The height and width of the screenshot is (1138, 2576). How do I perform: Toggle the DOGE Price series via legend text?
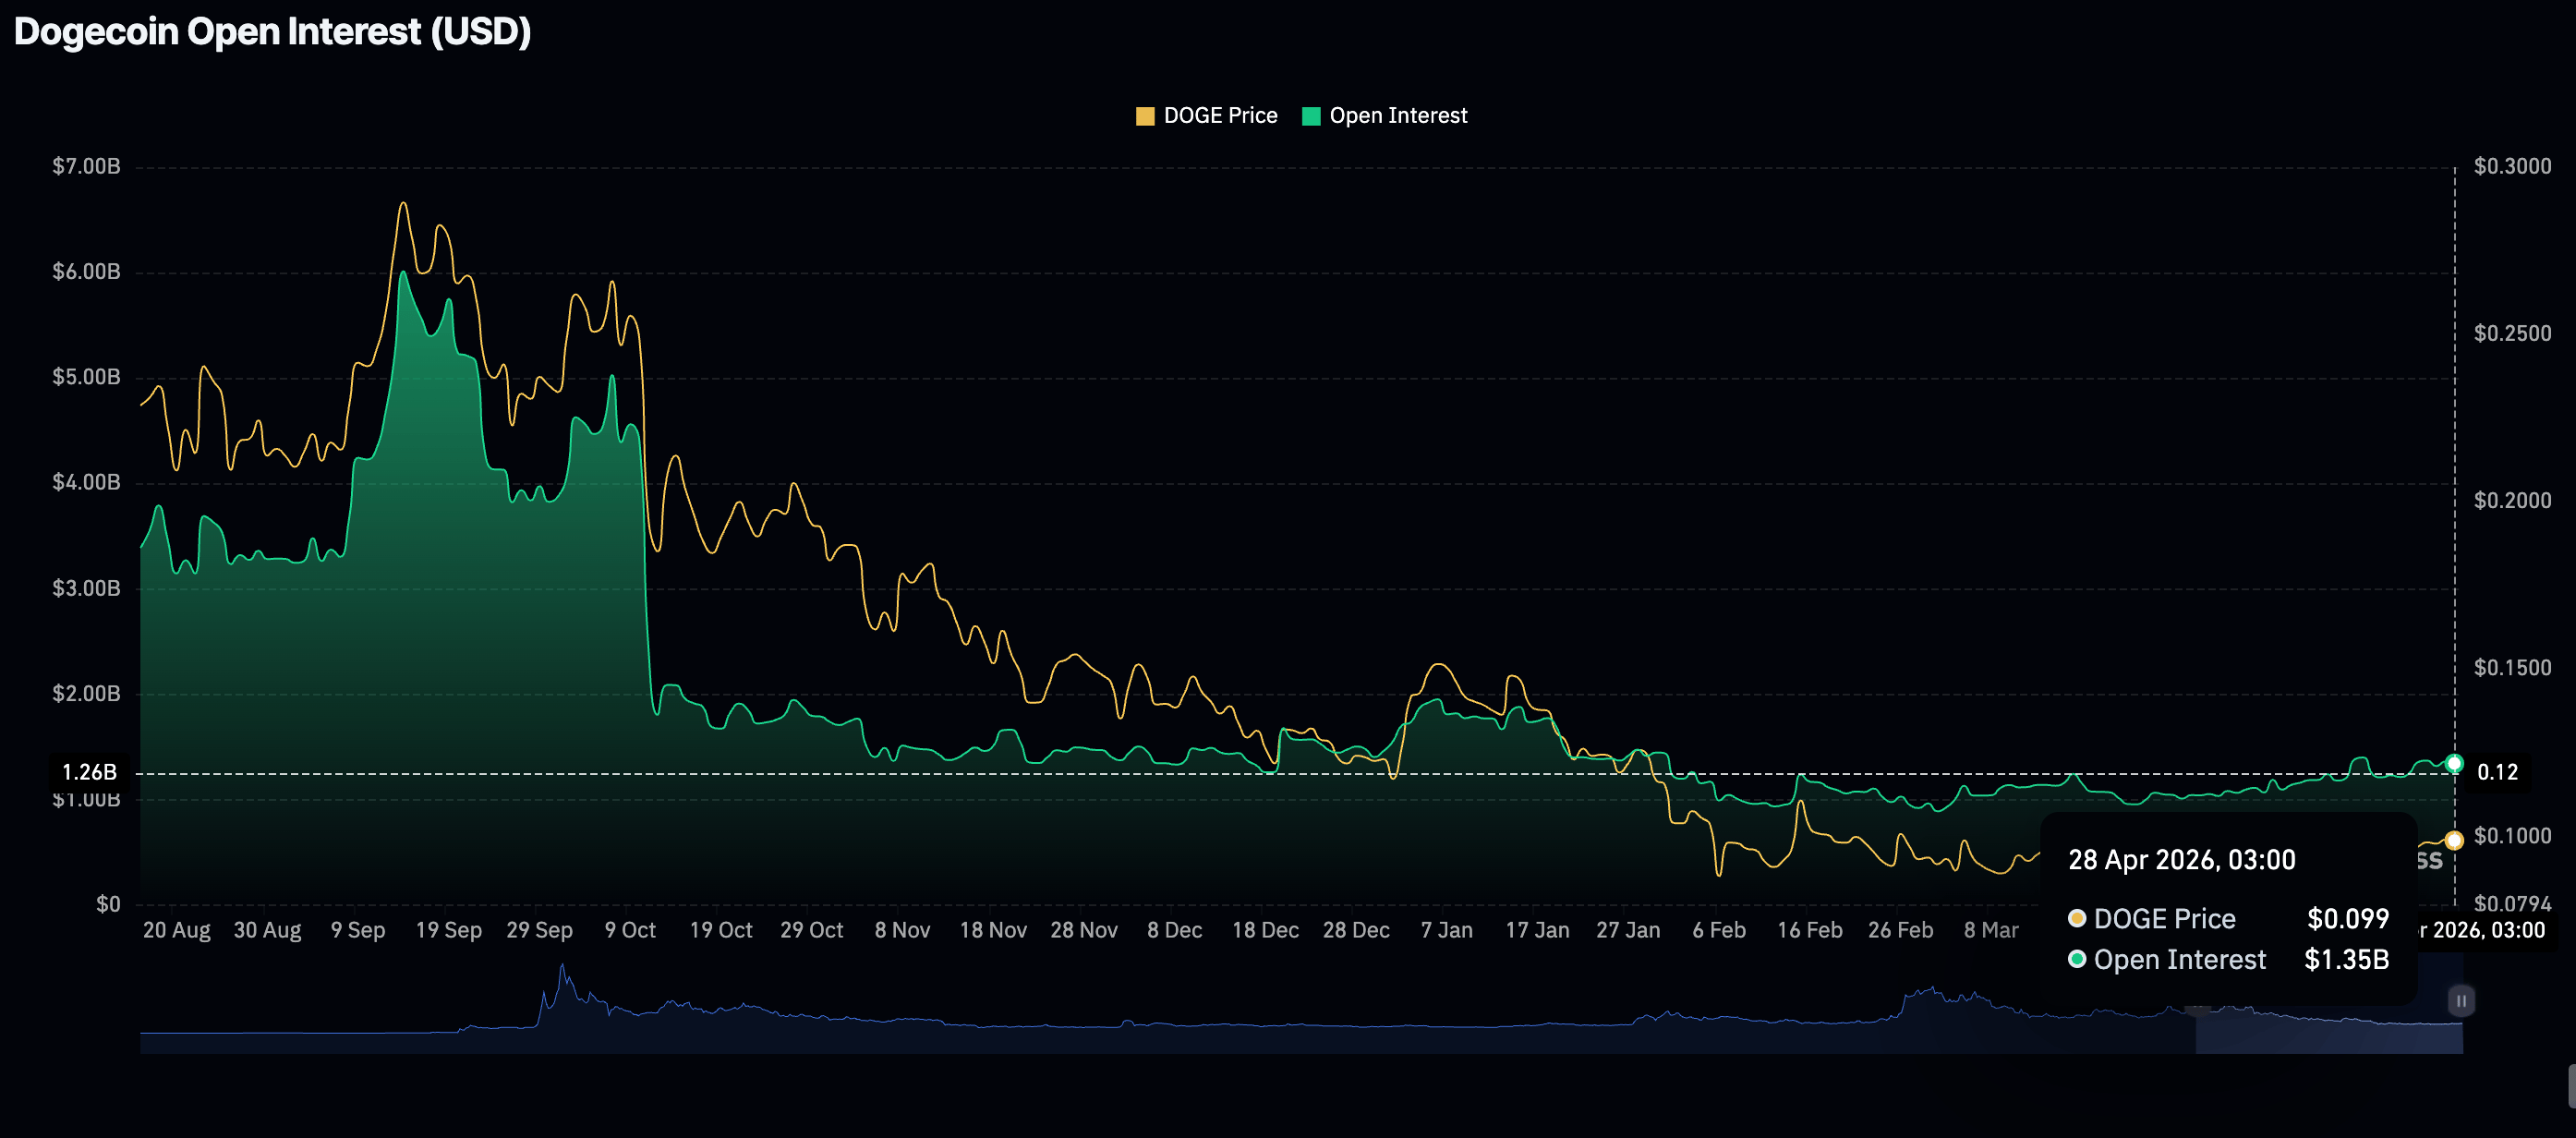1220,116
